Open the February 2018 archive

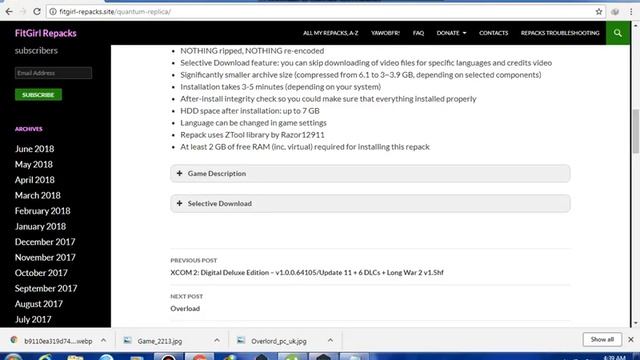pos(42,211)
